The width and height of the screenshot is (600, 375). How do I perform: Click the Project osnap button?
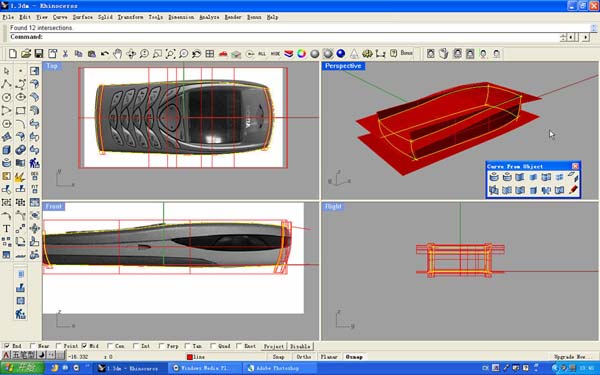(274, 346)
